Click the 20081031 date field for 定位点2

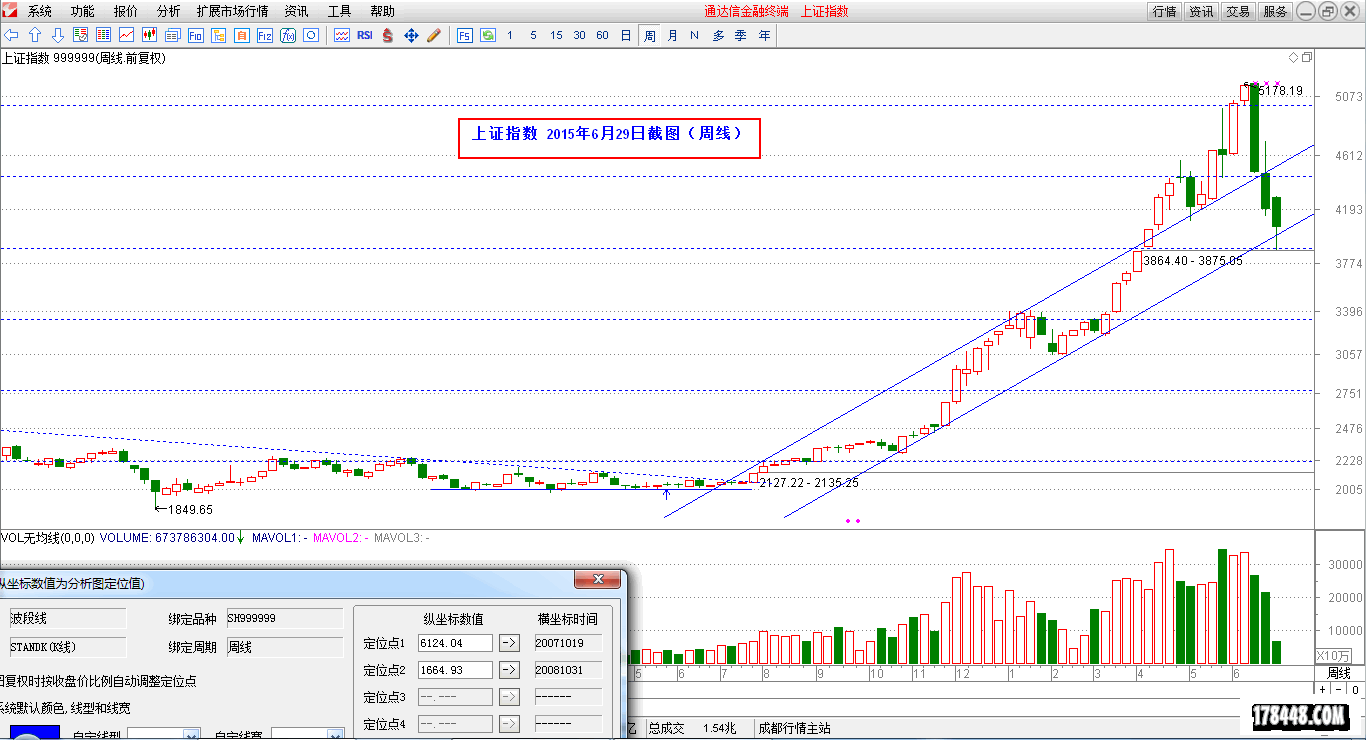(x=568, y=670)
